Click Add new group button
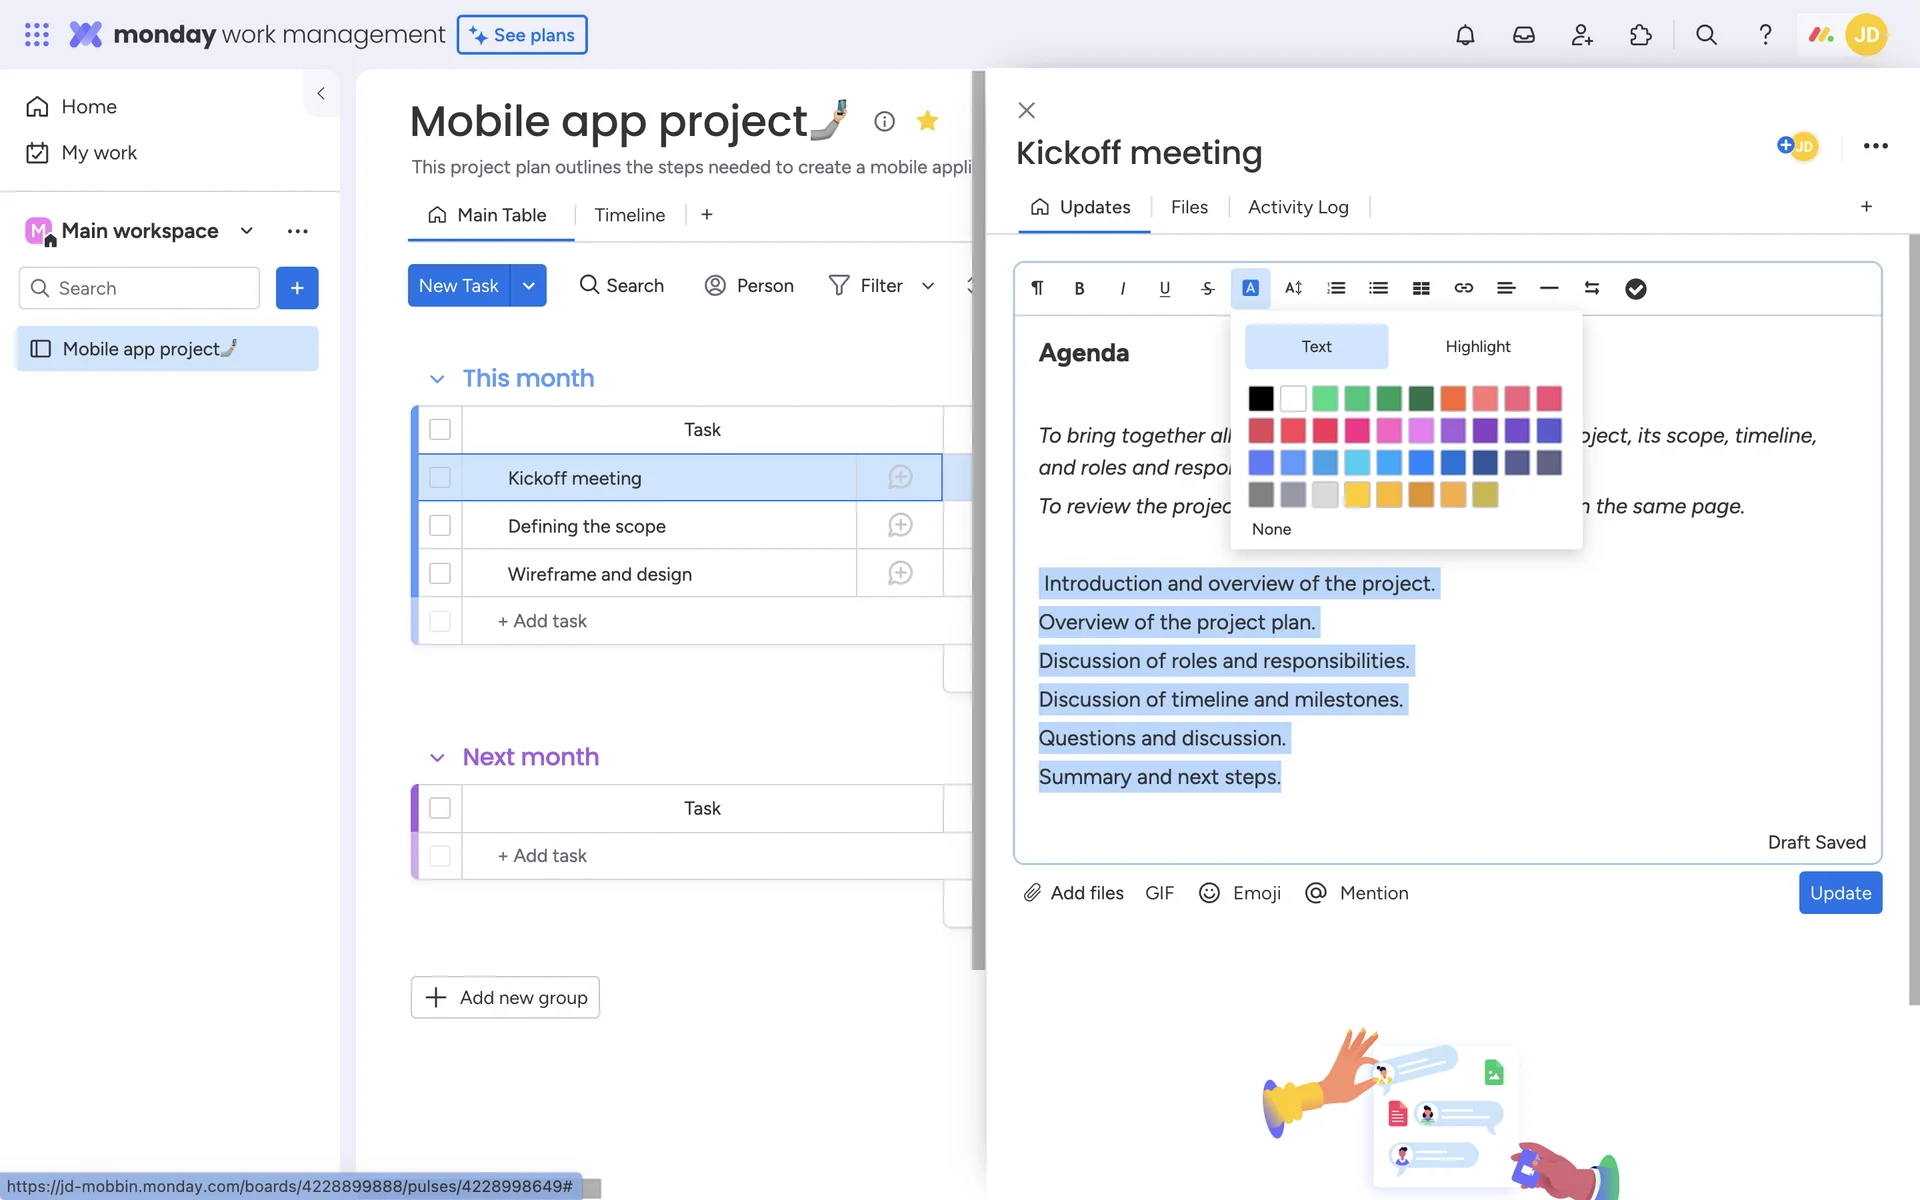 click(x=505, y=998)
